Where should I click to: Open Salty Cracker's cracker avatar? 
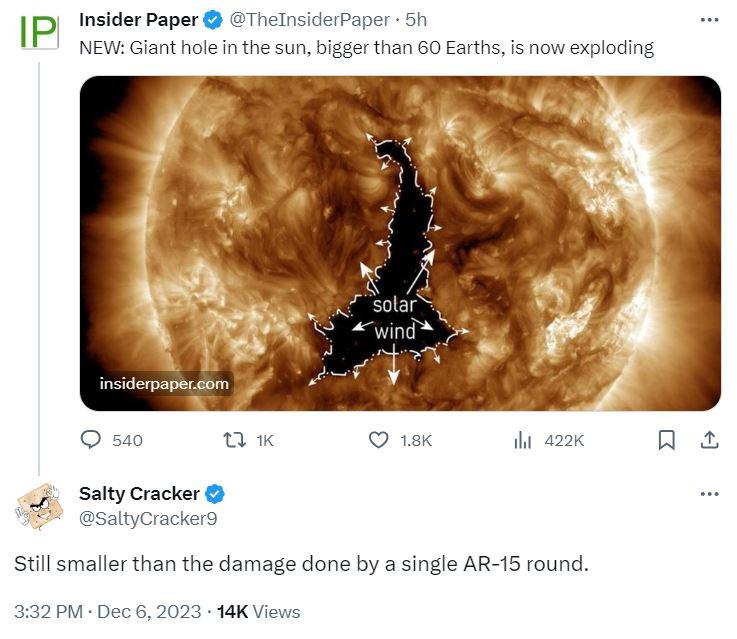point(38,507)
